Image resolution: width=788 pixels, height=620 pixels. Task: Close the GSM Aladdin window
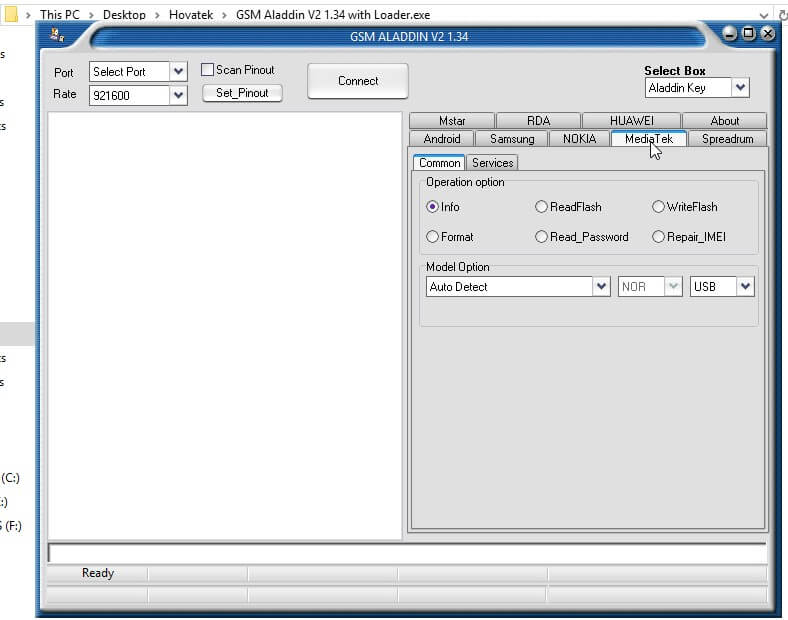point(768,34)
